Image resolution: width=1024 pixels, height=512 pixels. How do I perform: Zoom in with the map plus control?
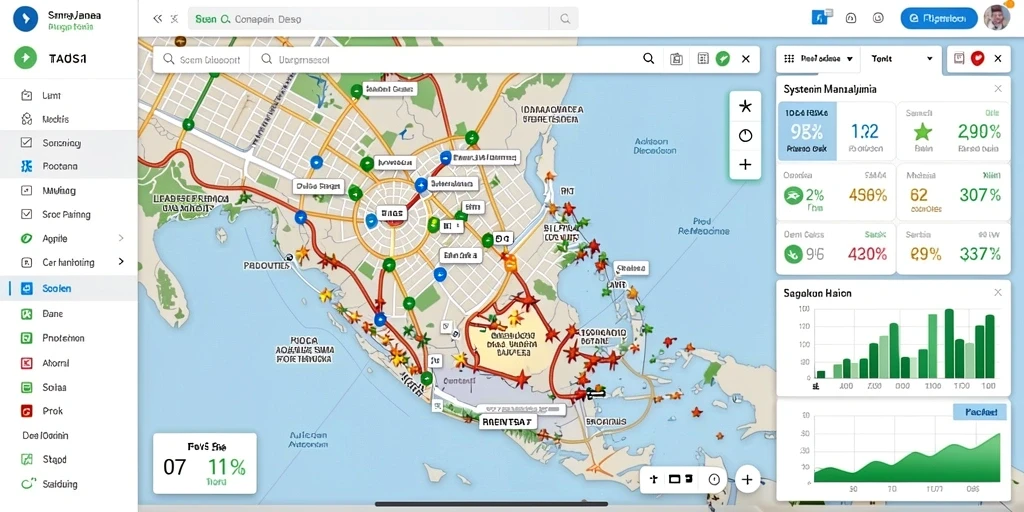(745, 165)
